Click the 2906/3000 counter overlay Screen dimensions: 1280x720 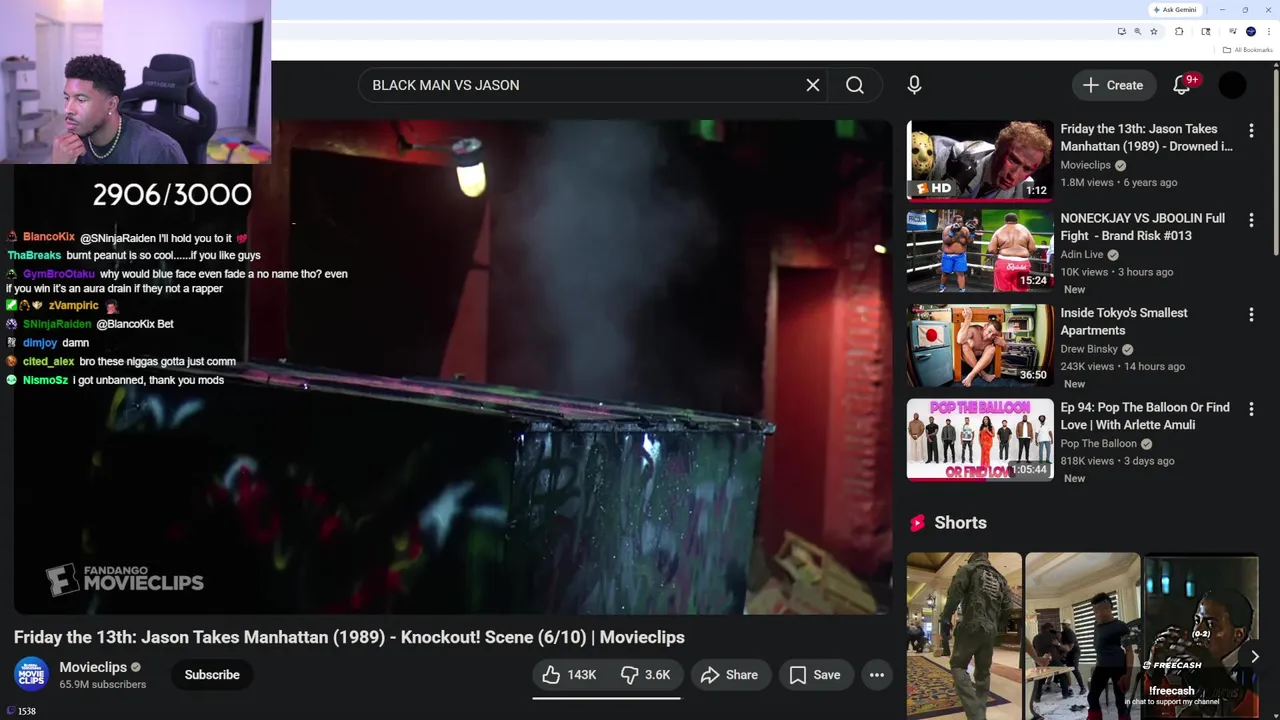(172, 195)
